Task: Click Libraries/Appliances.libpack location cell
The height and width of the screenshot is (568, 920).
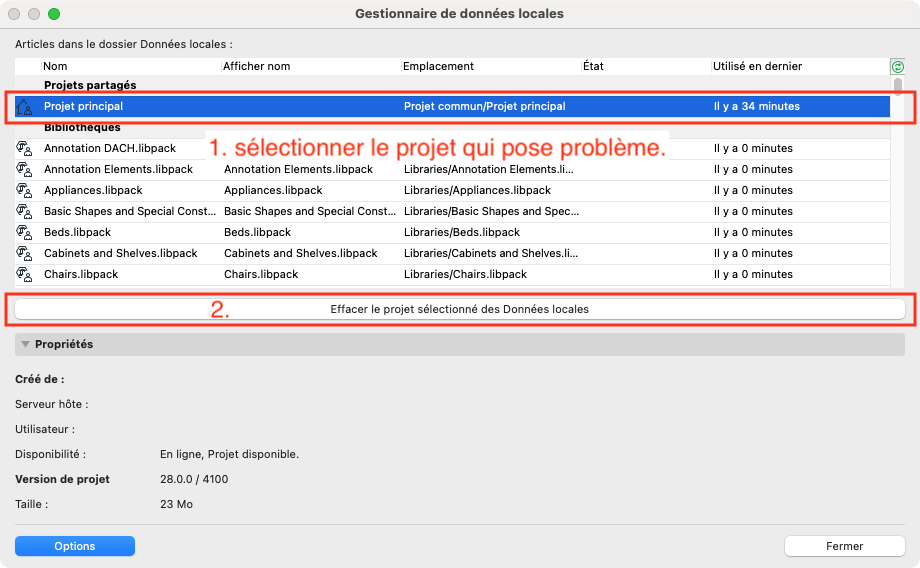Action: point(478,191)
